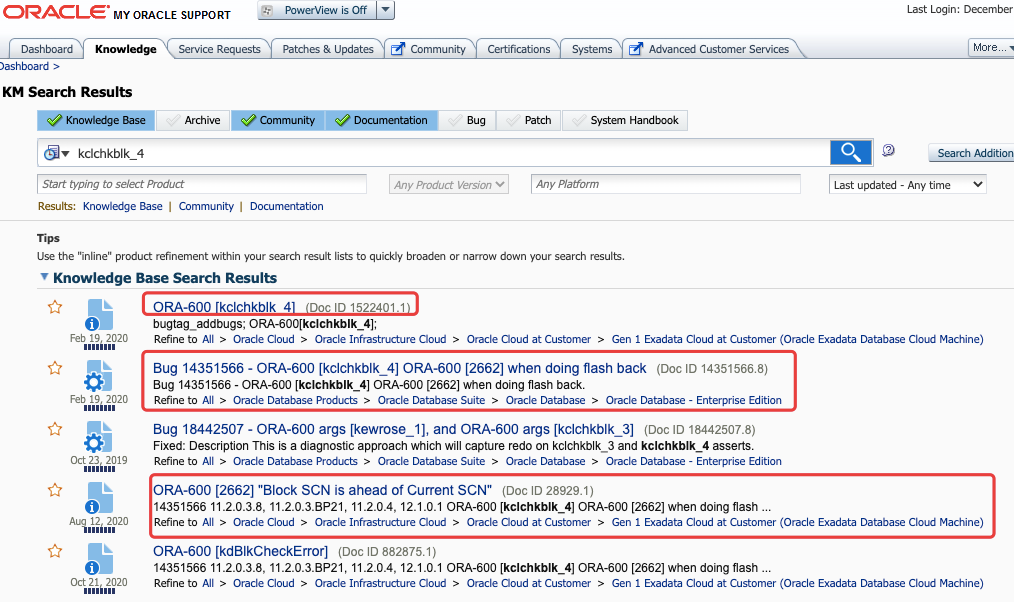The width and height of the screenshot is (1014, 602).
Task: Toggle Documentation source filter
Action: pos(382,120)
